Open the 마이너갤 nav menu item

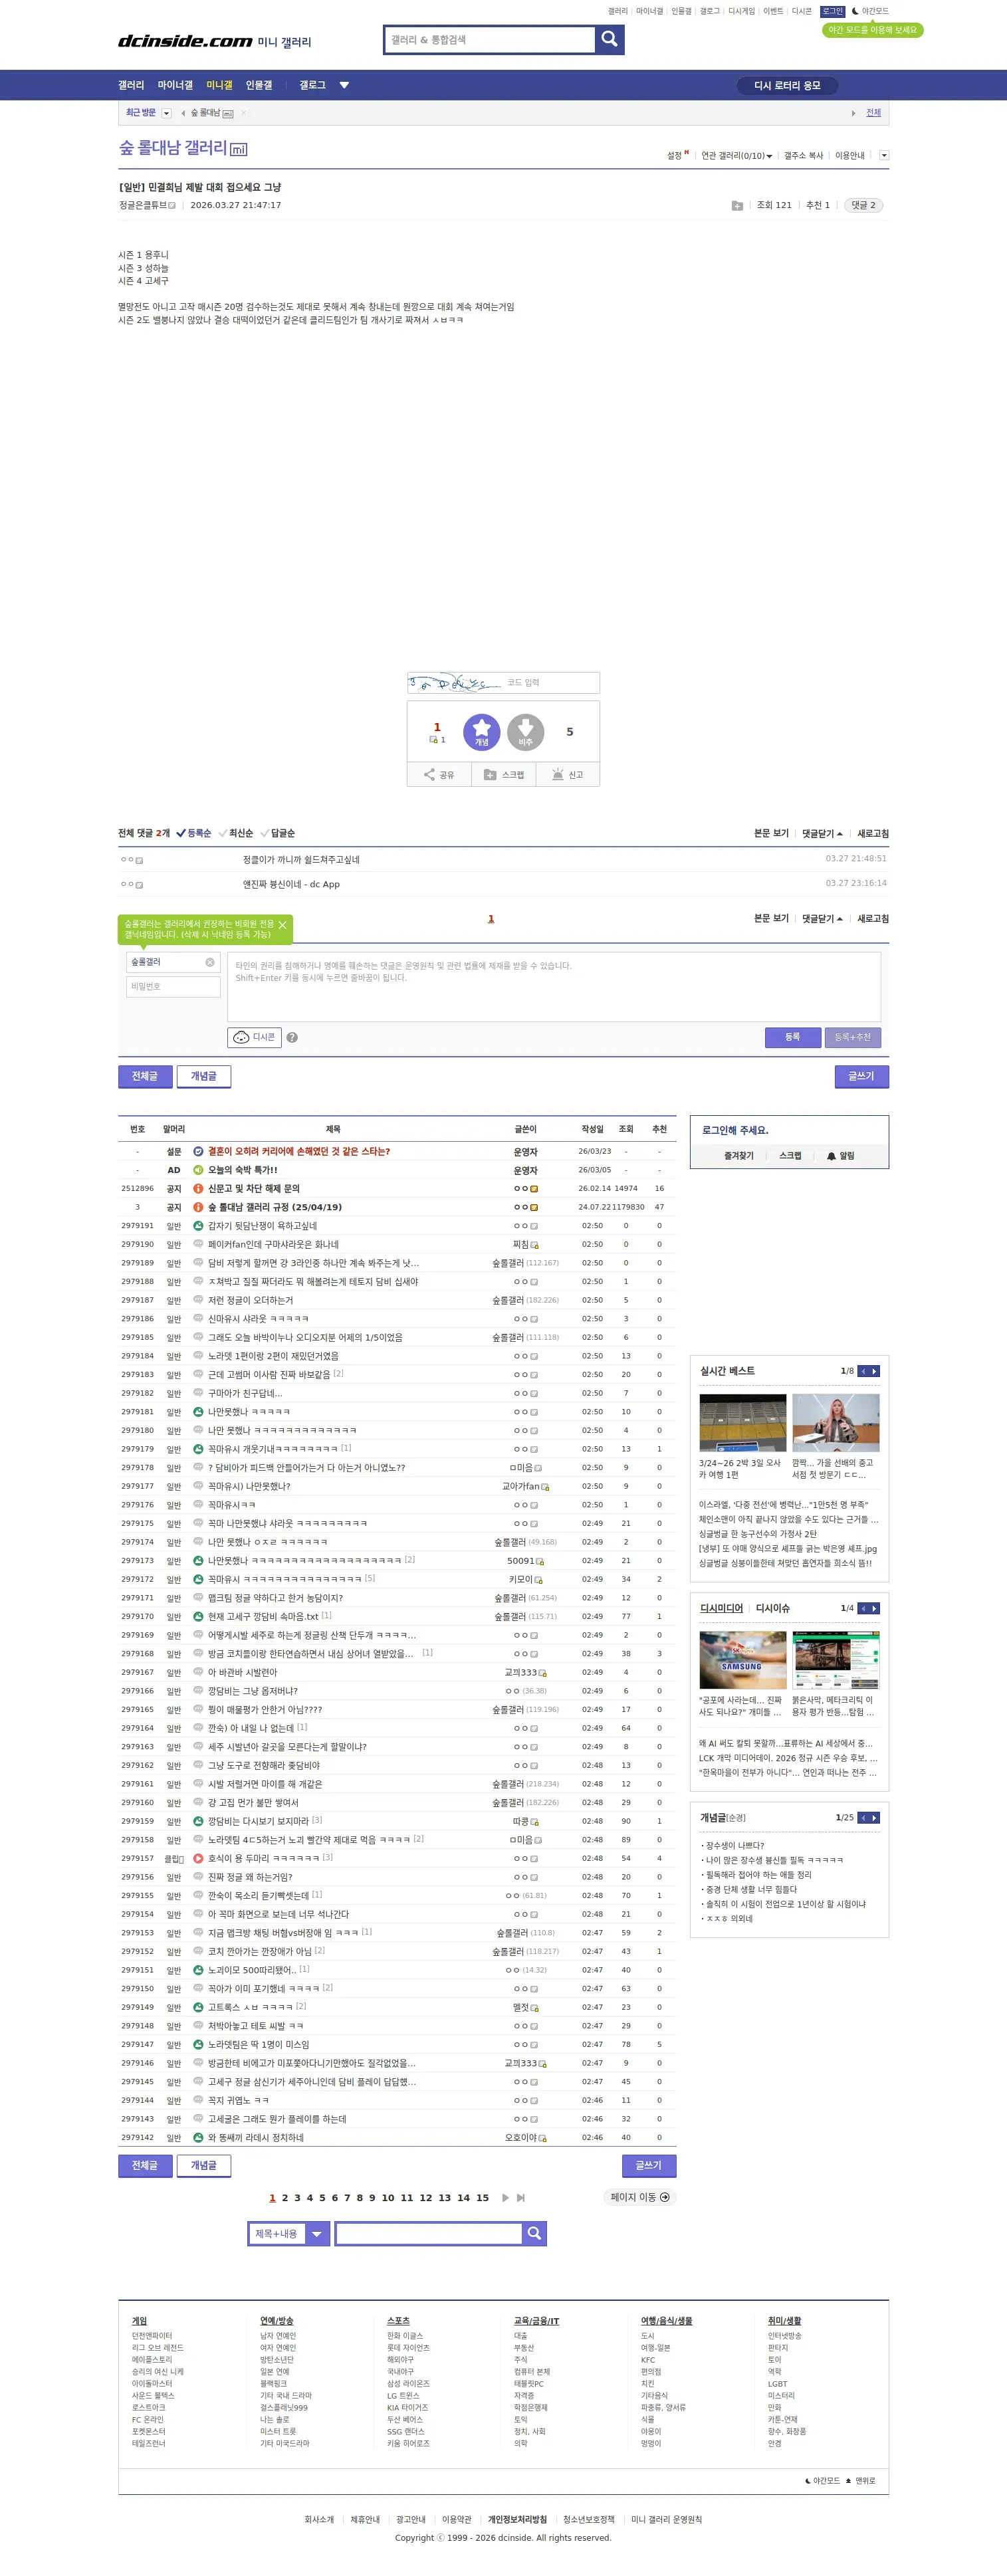tap(175, 85)
